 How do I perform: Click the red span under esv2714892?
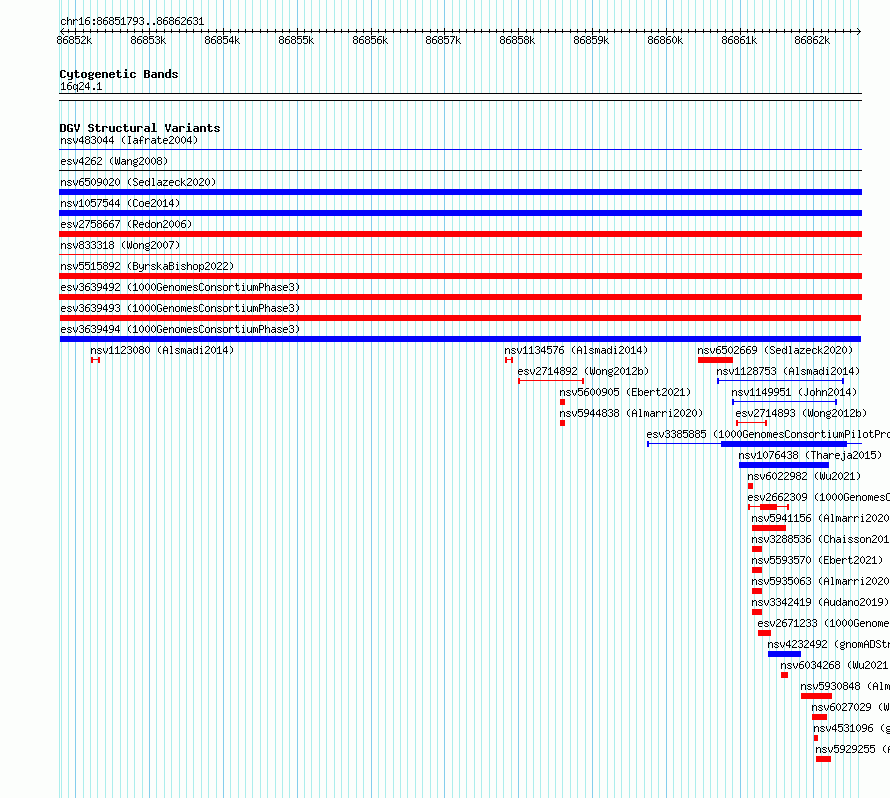[551, 381]
